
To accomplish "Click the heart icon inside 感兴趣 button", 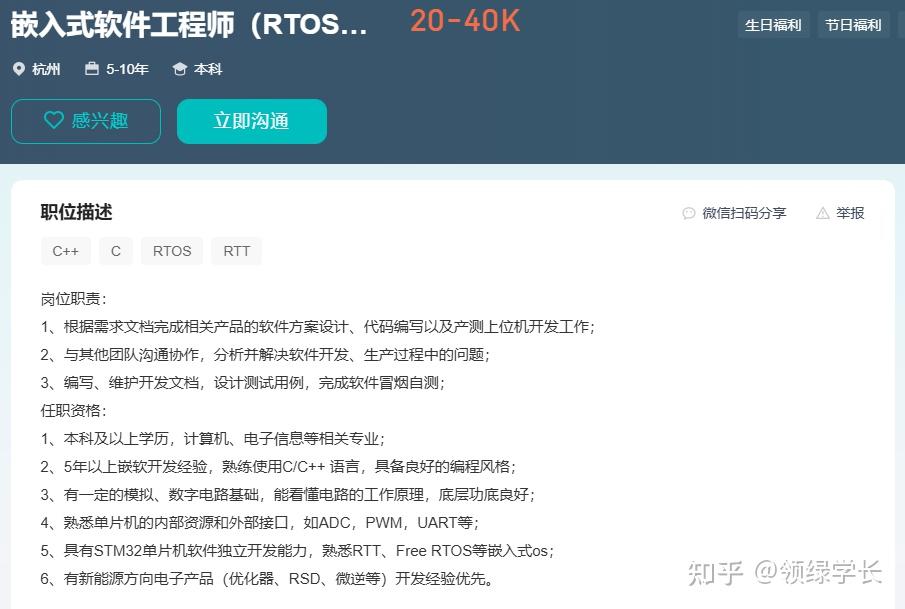I will tap(54, 120).
